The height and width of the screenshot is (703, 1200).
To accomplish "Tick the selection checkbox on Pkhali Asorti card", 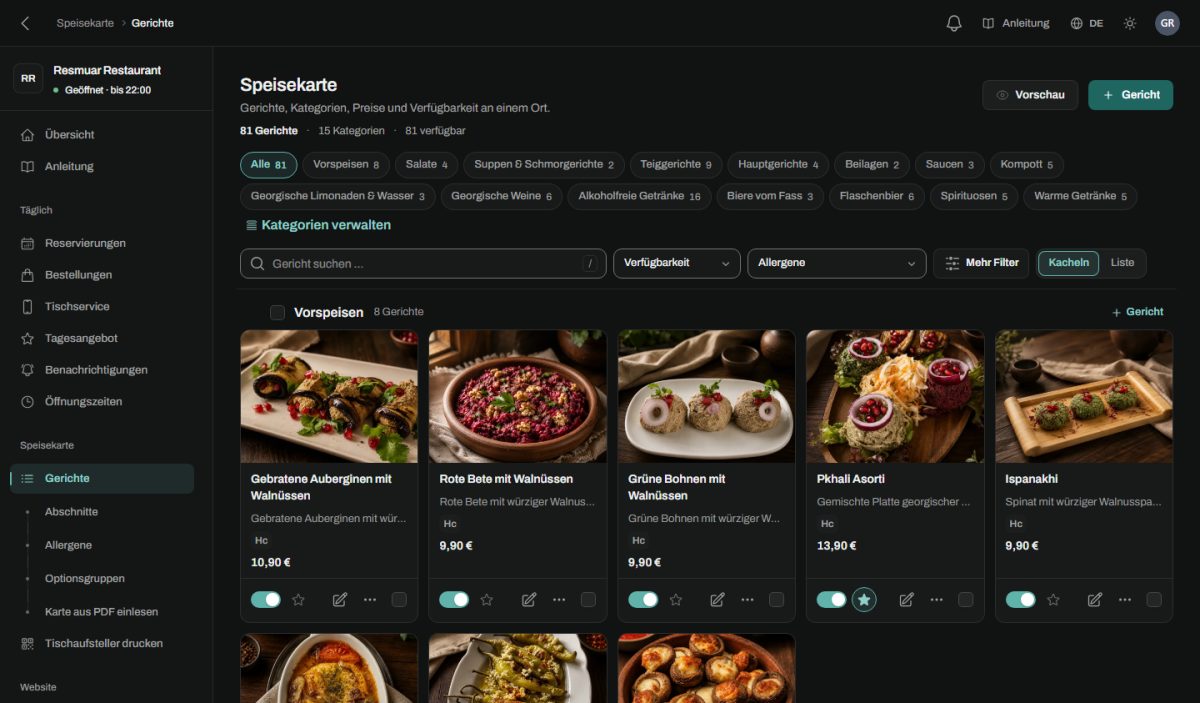I will (x=965, y=599).
